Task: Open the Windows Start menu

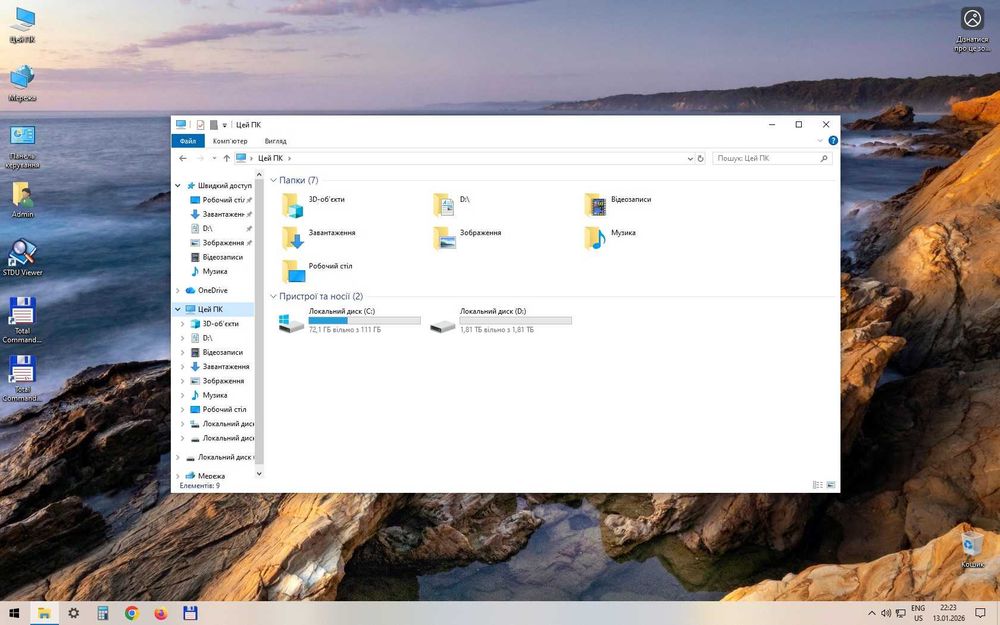Action: tap(14, 613)
